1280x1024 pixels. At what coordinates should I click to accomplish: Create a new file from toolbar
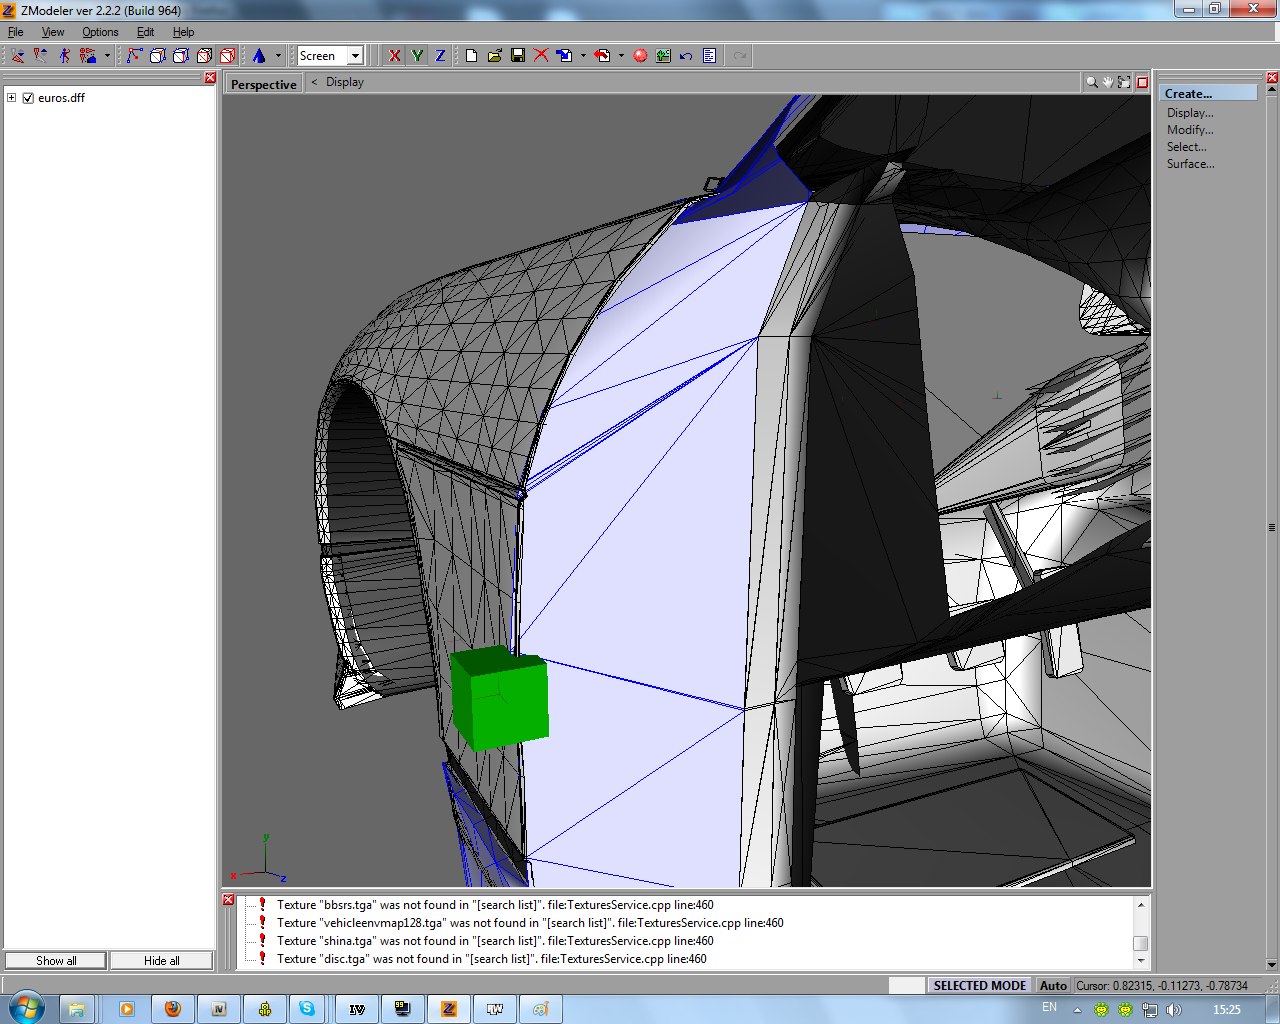point(471,56)
